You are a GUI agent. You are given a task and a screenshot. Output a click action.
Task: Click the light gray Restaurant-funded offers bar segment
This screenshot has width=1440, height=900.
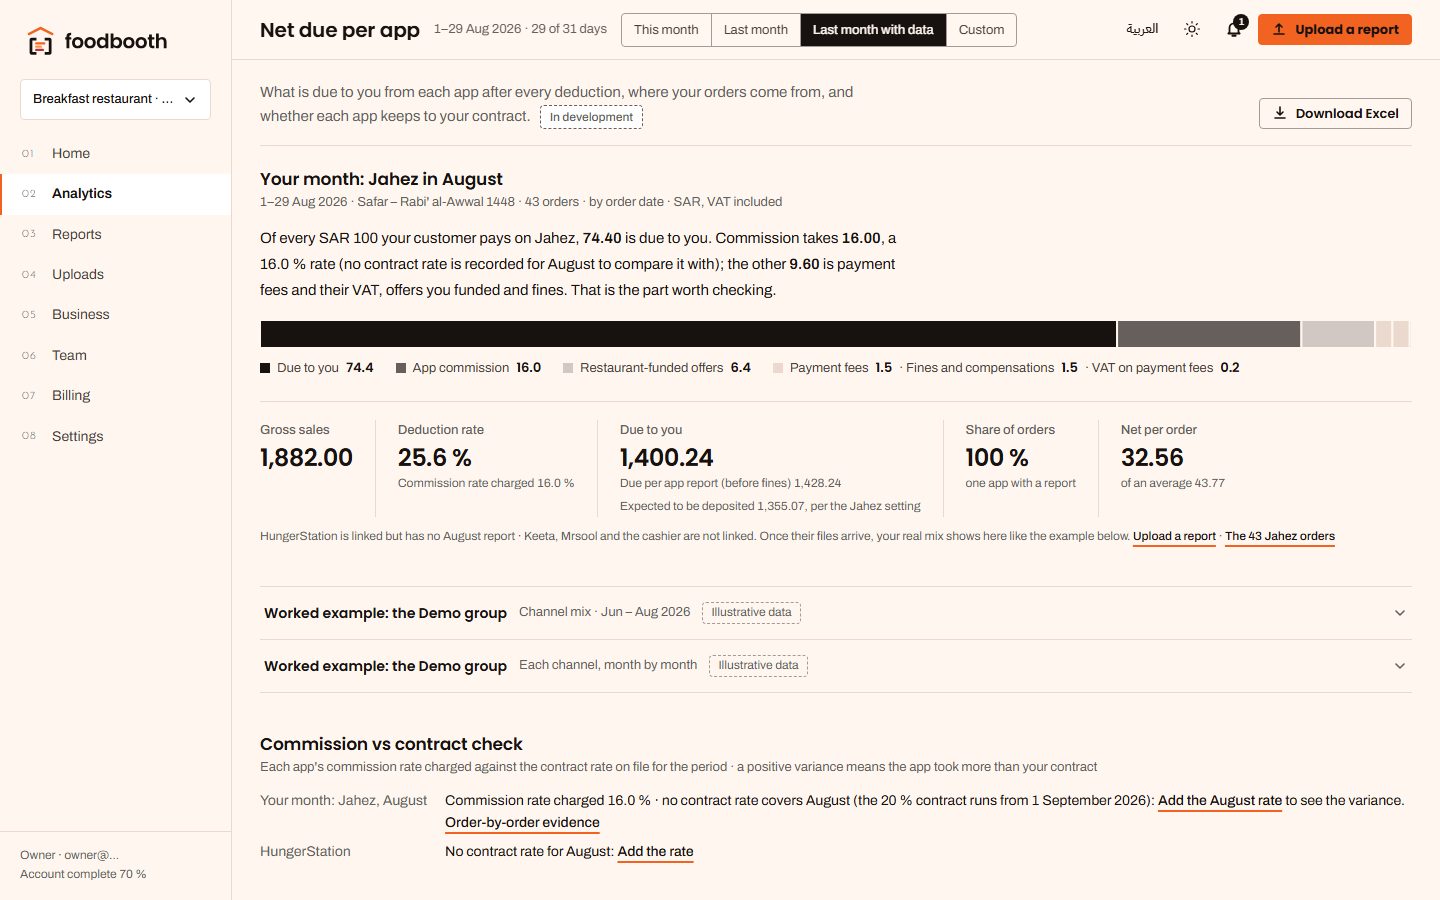[x=1338, y=334]
